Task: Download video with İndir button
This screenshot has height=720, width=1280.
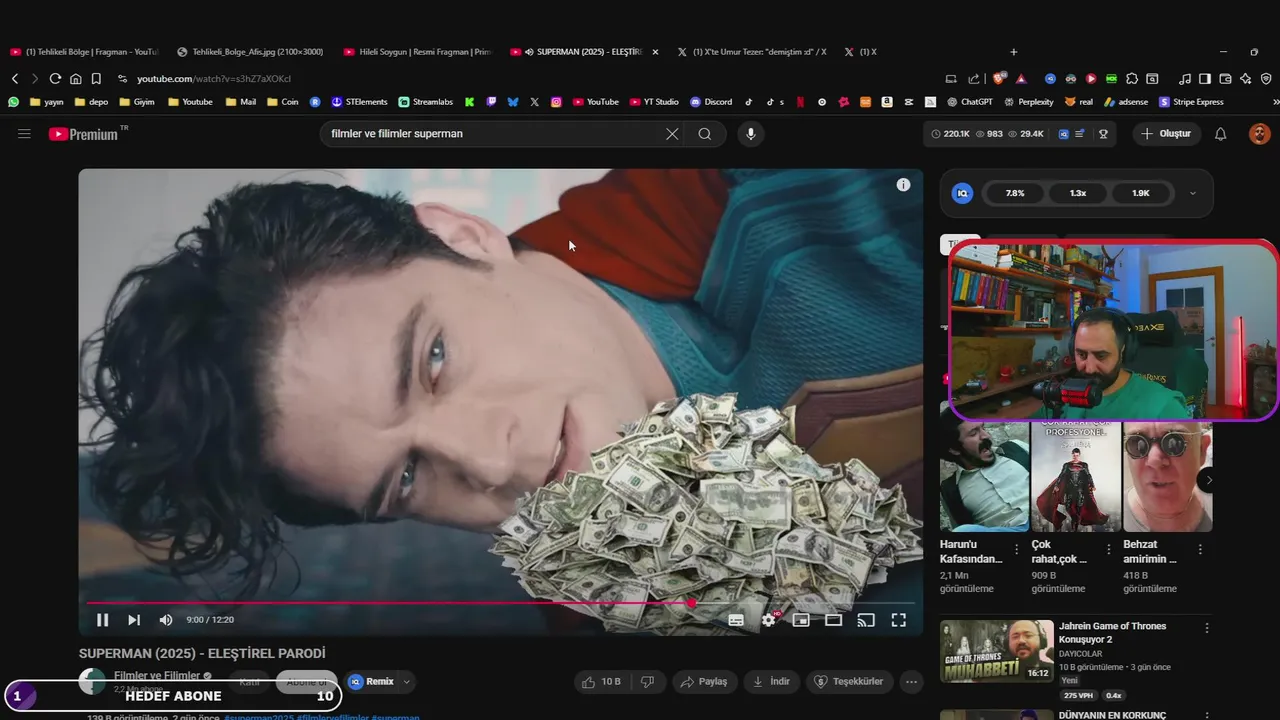Action: (771, 682)
